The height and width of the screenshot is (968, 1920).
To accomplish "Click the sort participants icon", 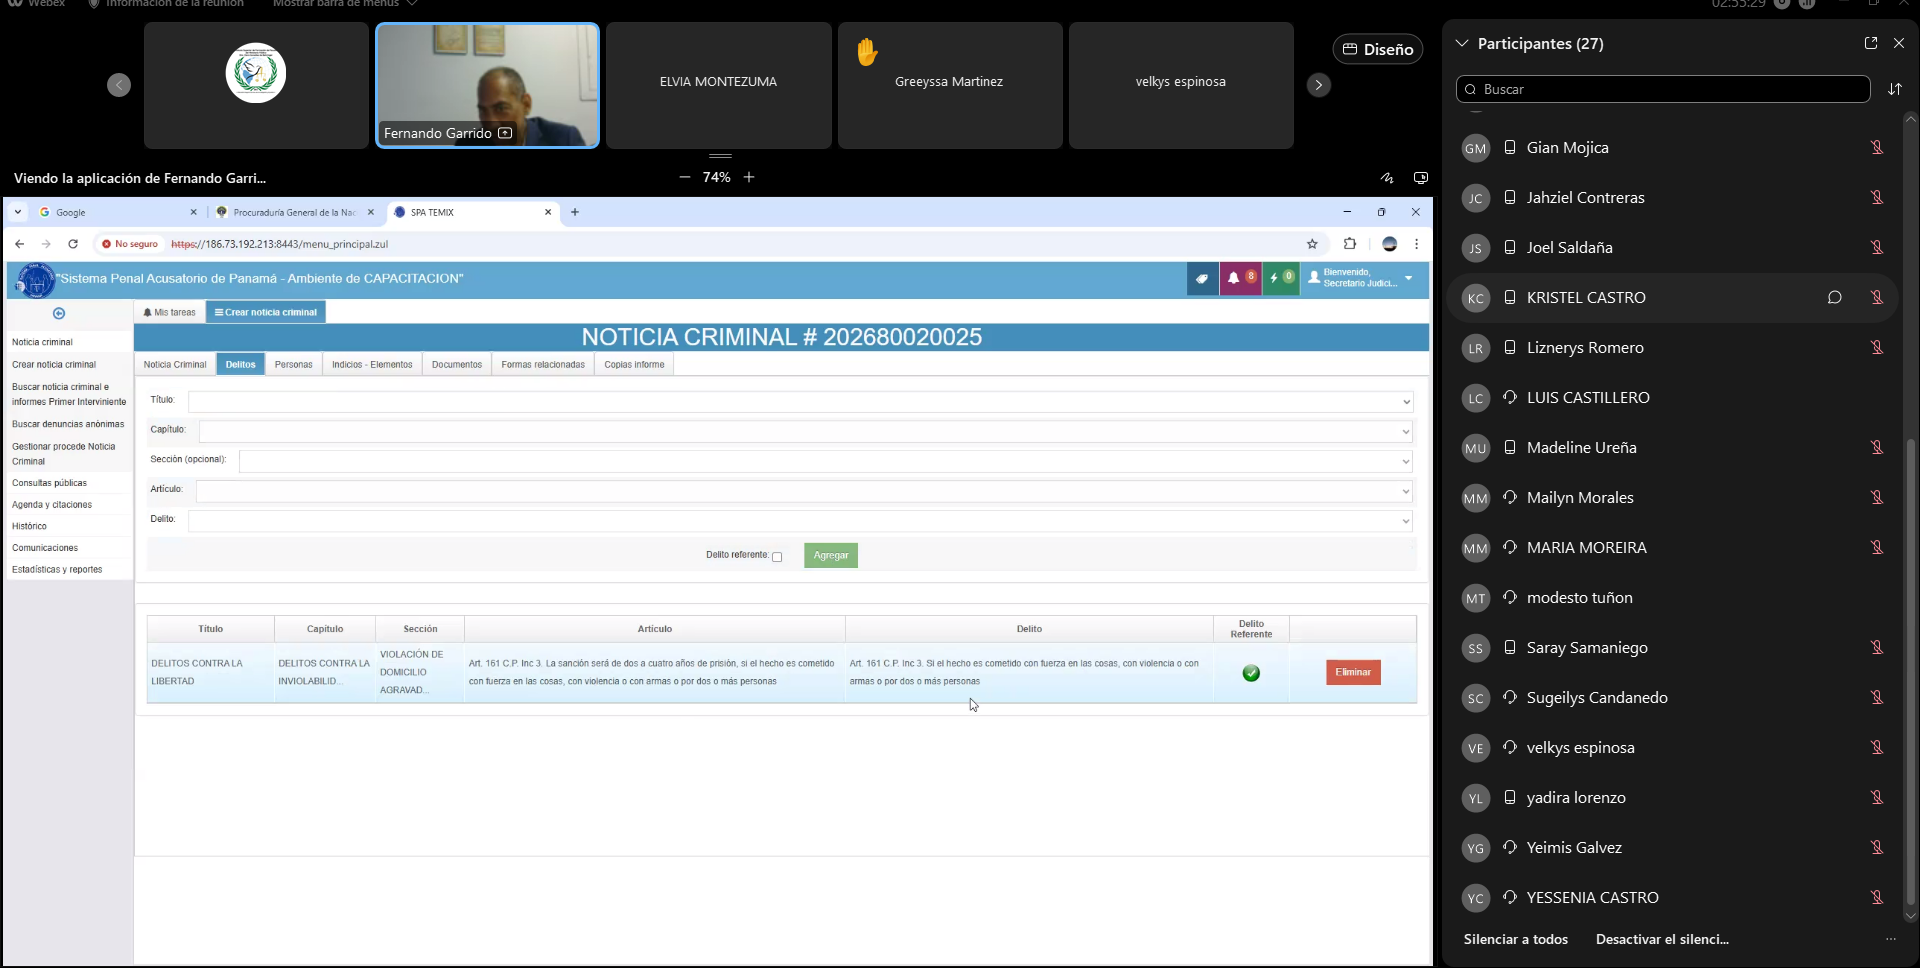I will point(1894,89).
